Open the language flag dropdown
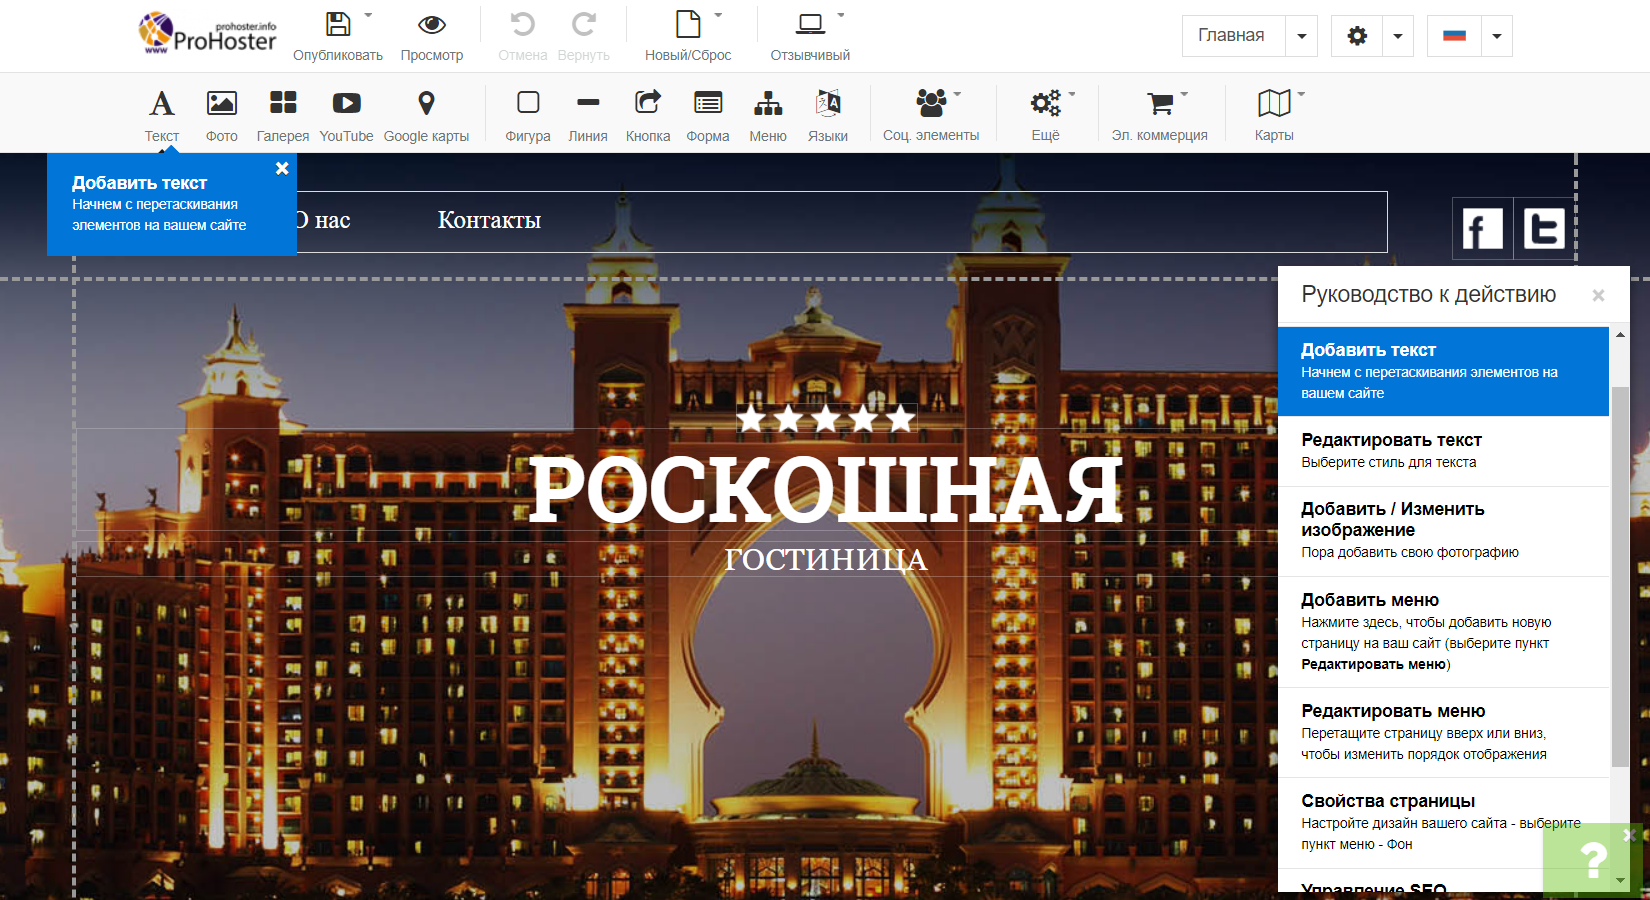This screenshot has height=900, width=1650. pos(1496,36)
